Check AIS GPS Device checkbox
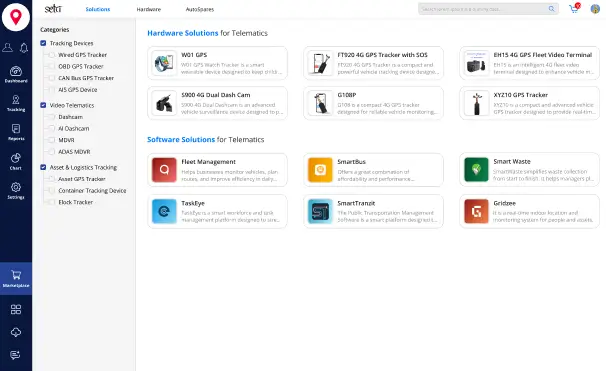 pyautogui.click(x=51, y=90)
